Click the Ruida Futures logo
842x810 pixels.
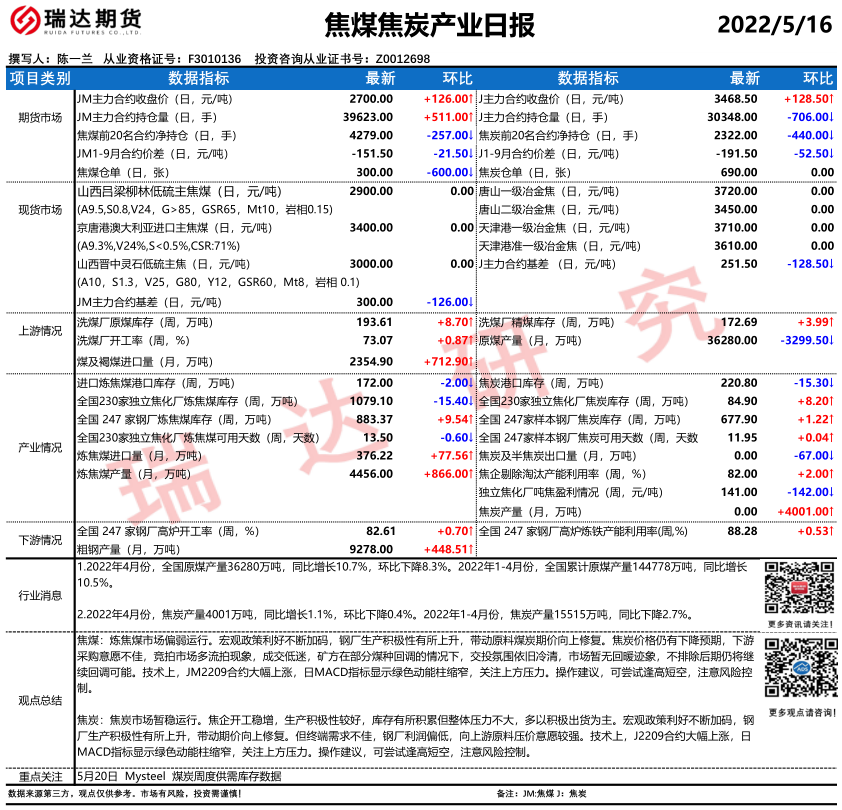coord(74,24)
